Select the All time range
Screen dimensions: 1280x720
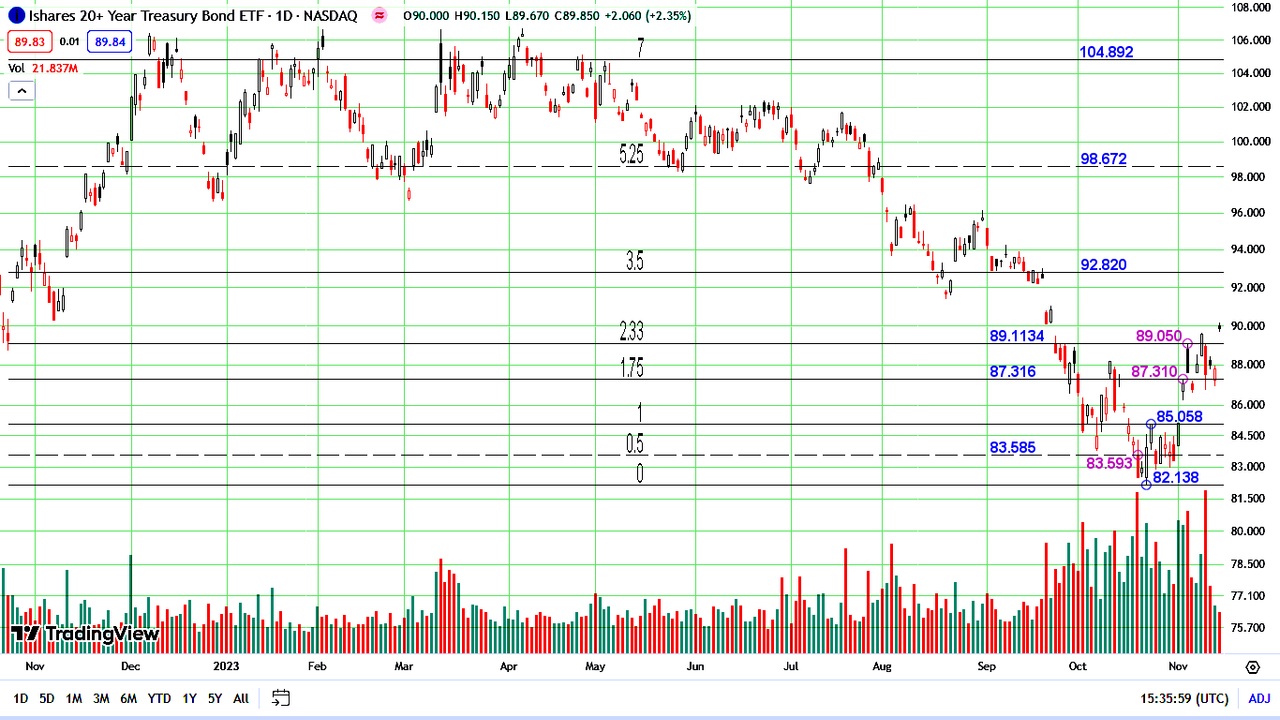point(241,698)
